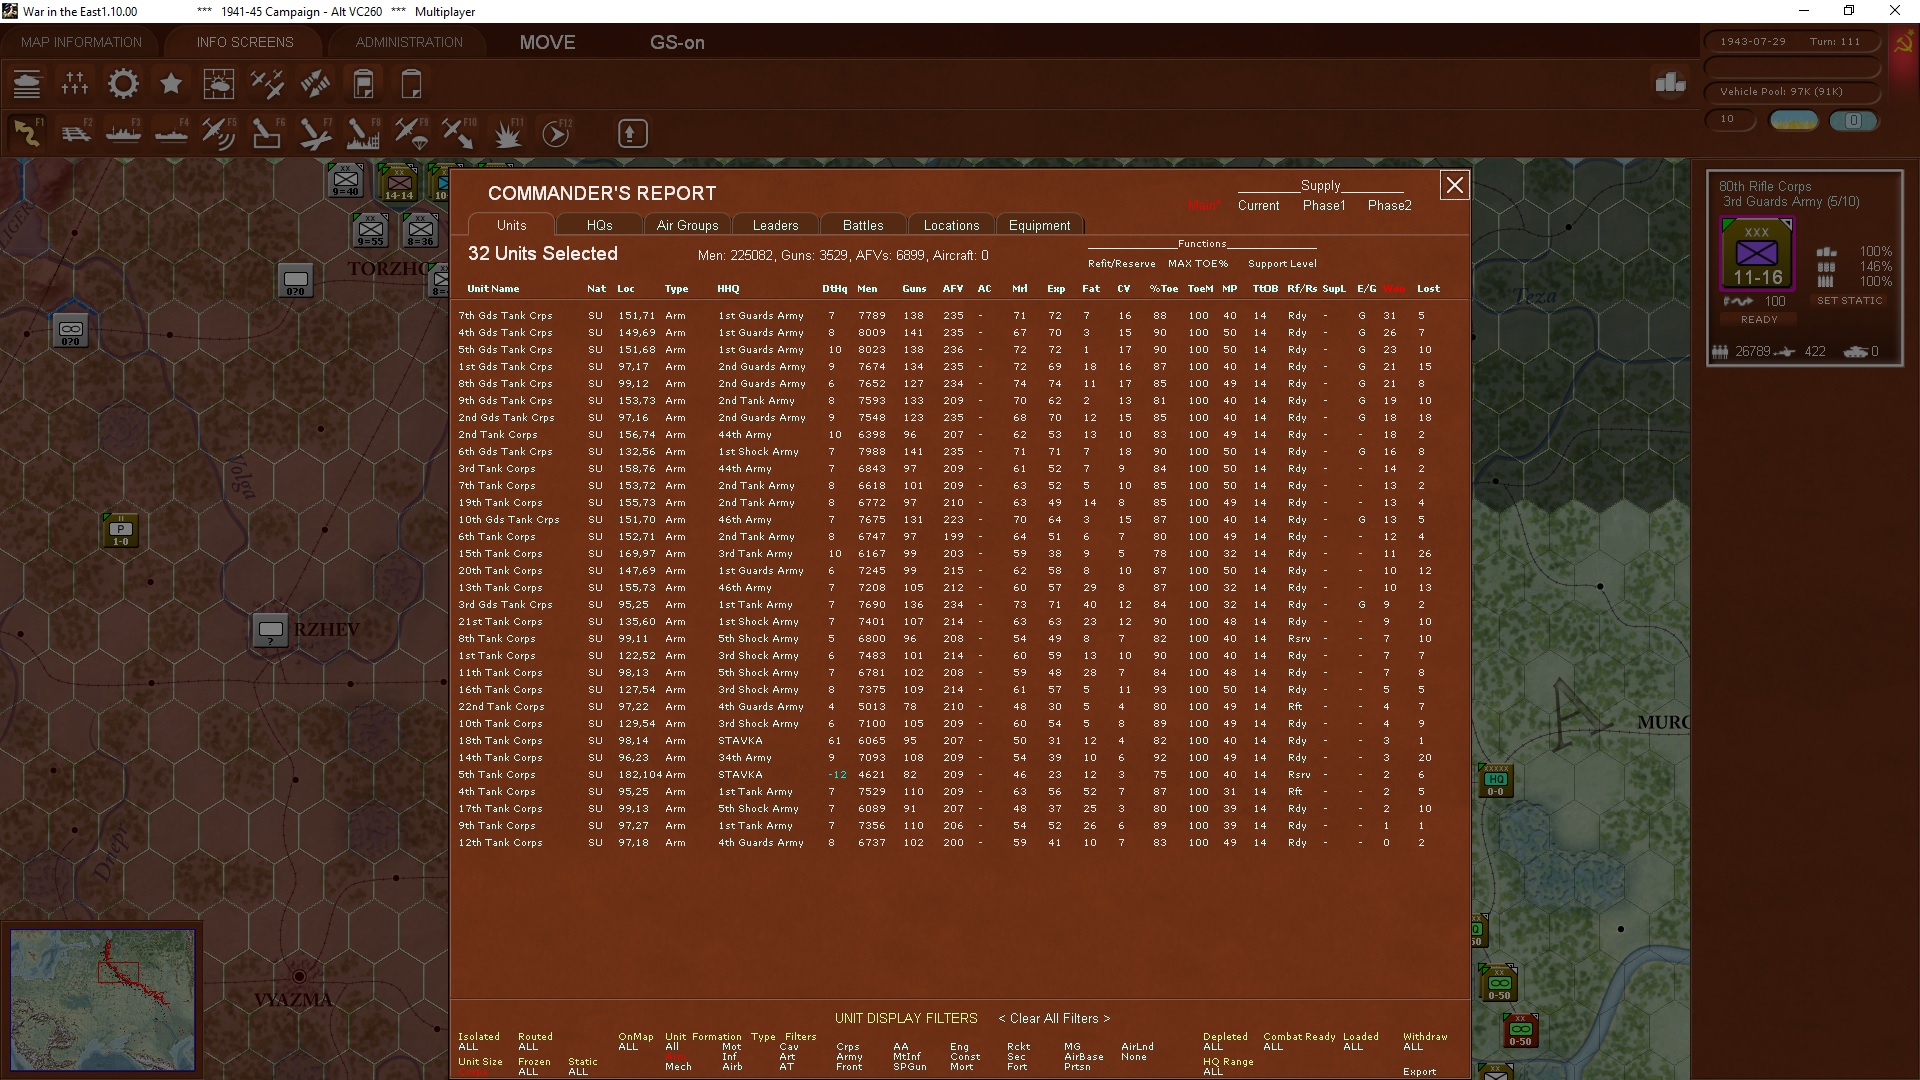Image resolution: width=1920 pixels, height=1080 pixels.
Task: Click the minimap thumbnail of the front
Action: [x=103, y=999]
